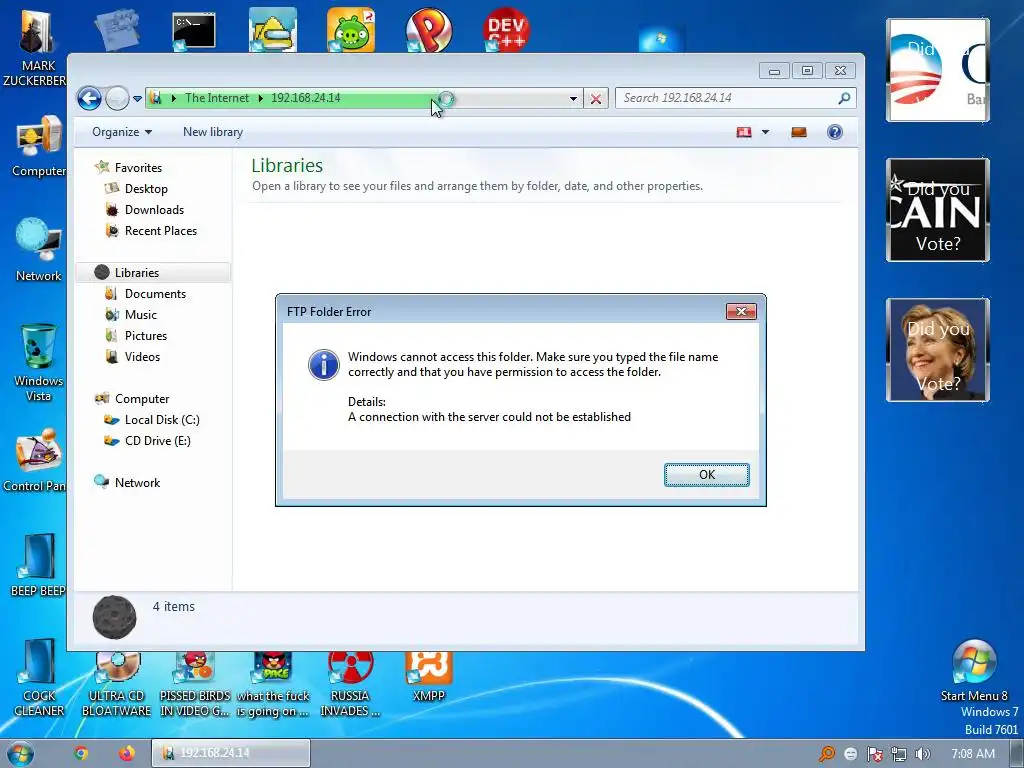This screenshot has height=768, width=1024.
Task: Click the MARK ZUCKERBERG desktop icon
Action: (x=36, y=49)
